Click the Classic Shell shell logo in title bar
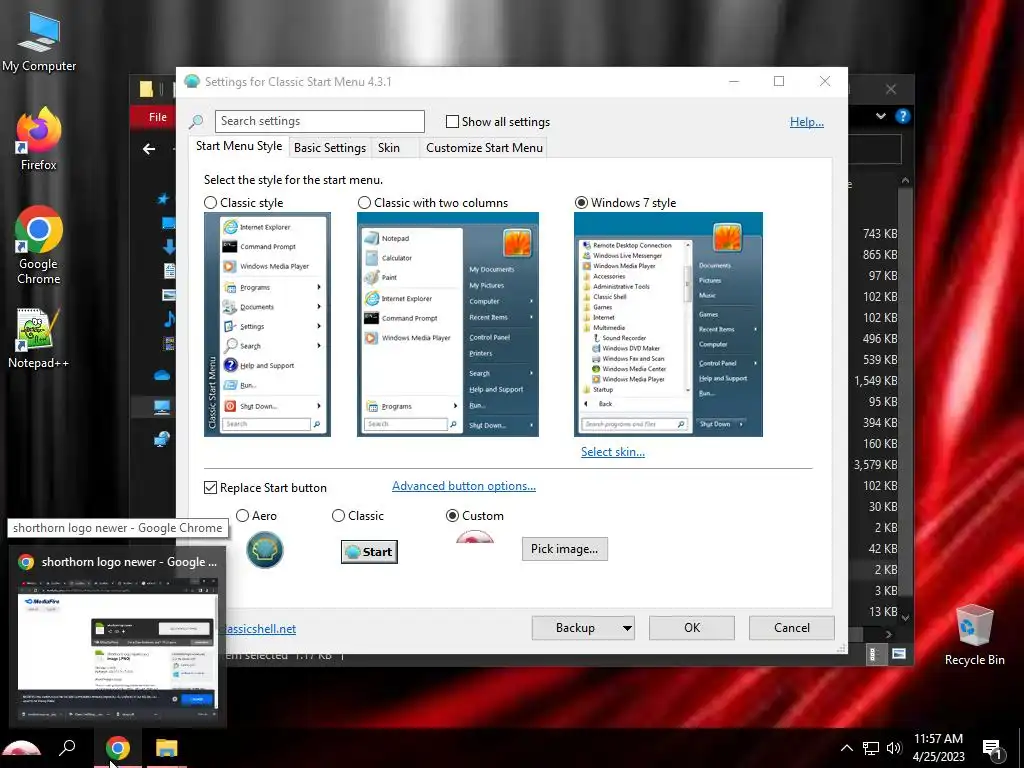Image resolution: width=1024 pixels, height=768 pixels. pos(191,81)
